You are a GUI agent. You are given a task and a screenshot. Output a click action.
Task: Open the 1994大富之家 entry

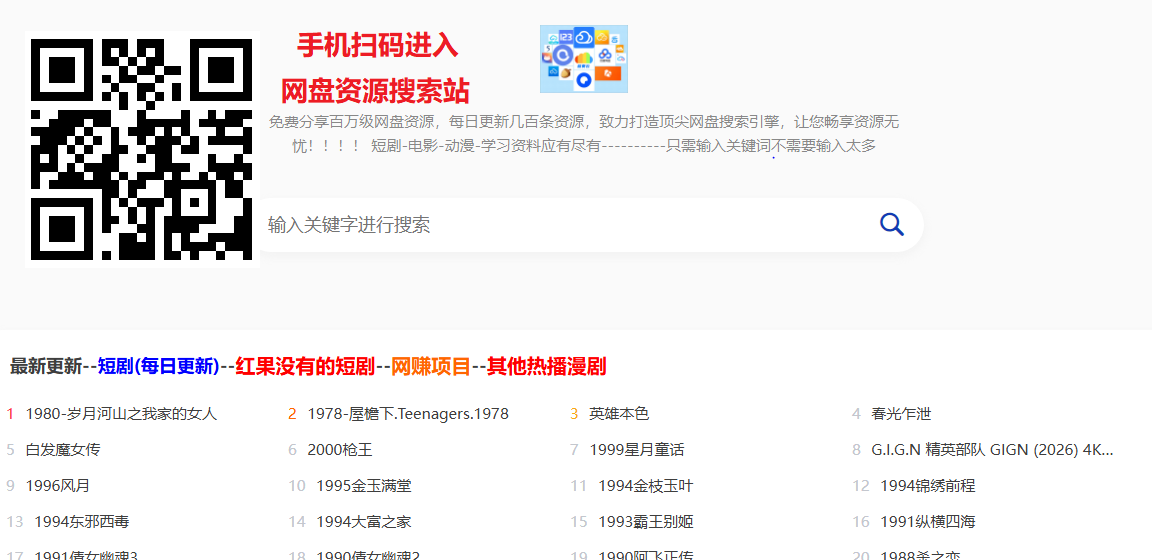(364, 522)
